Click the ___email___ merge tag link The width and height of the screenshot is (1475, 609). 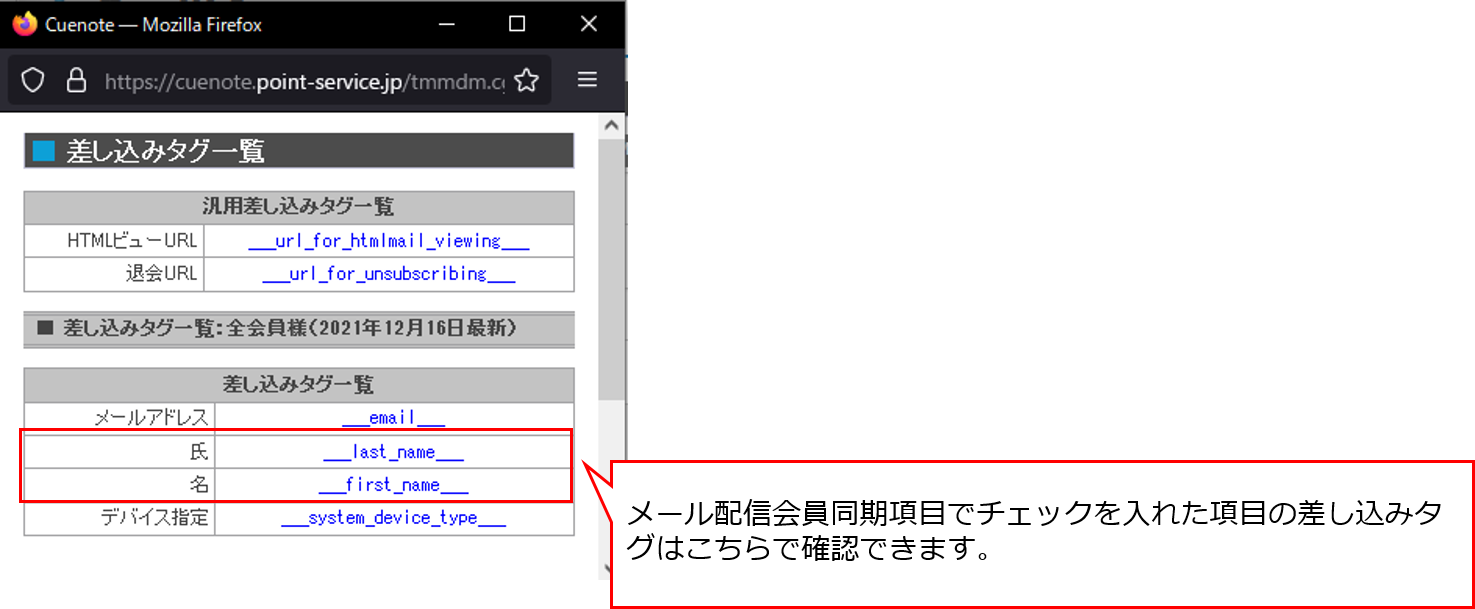[x=393, y=415]
